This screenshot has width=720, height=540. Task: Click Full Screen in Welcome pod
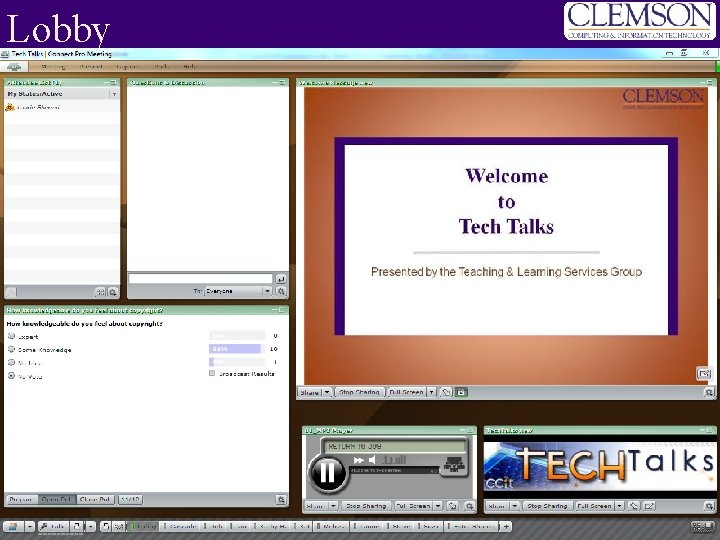coord(406,392)
